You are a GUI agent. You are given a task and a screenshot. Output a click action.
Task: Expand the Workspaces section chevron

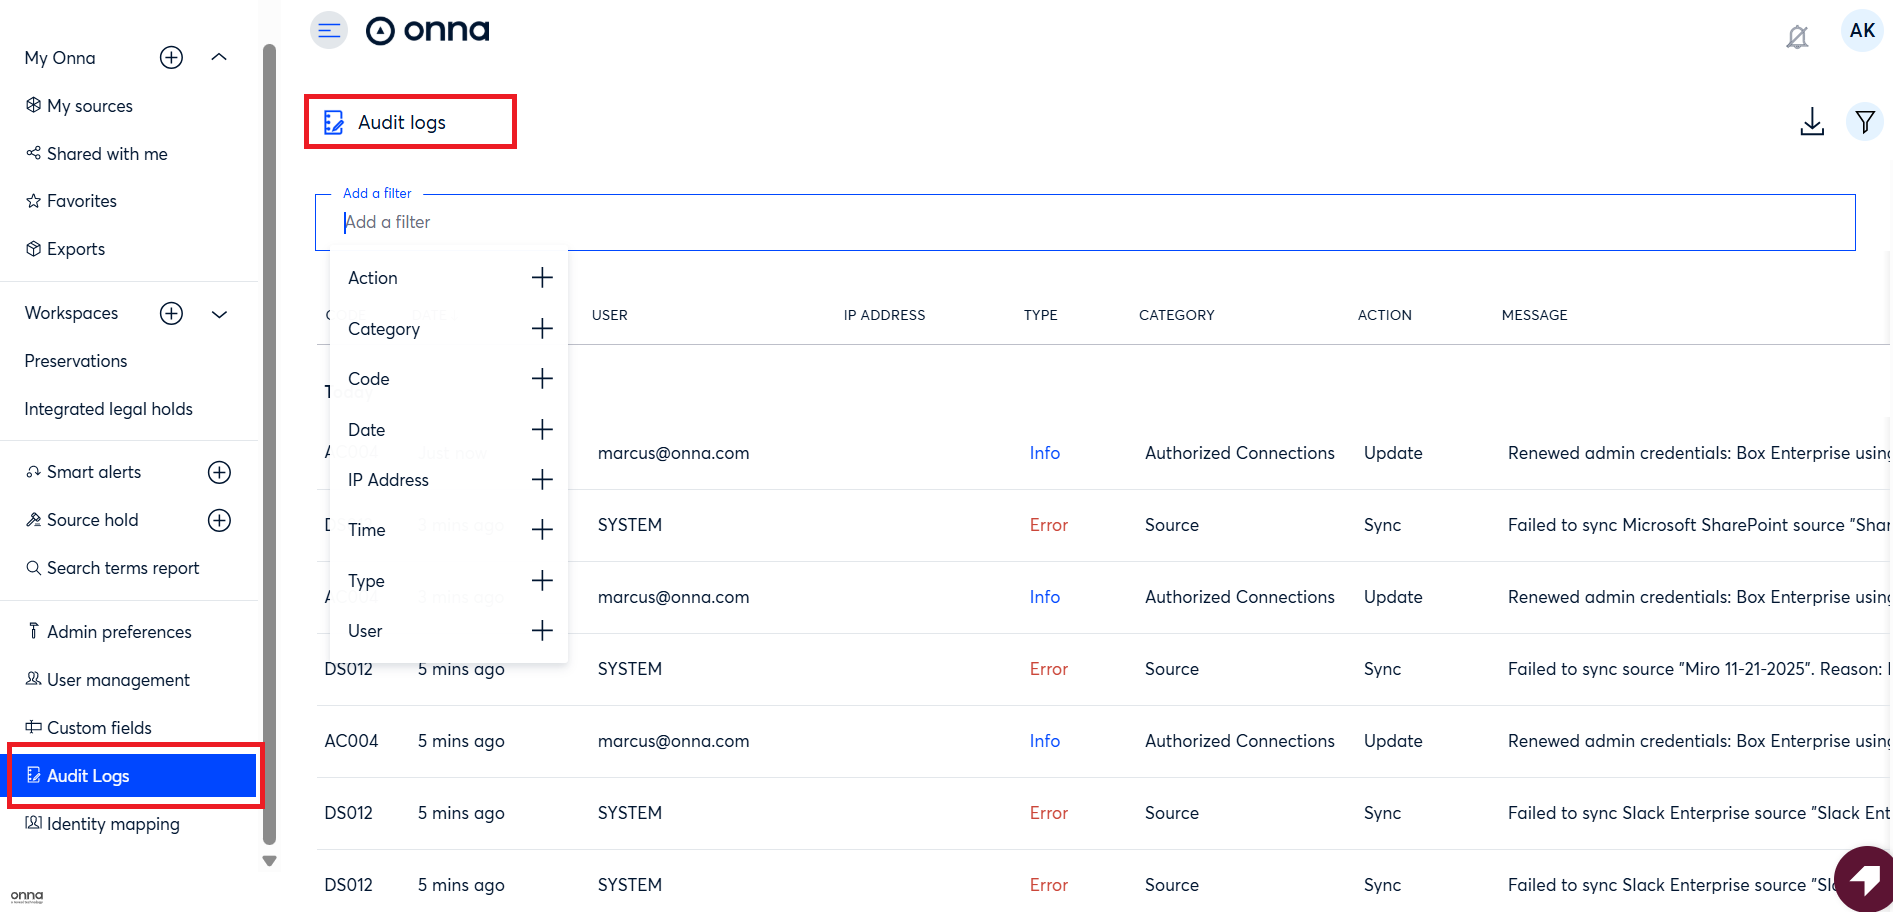(219, 314)
